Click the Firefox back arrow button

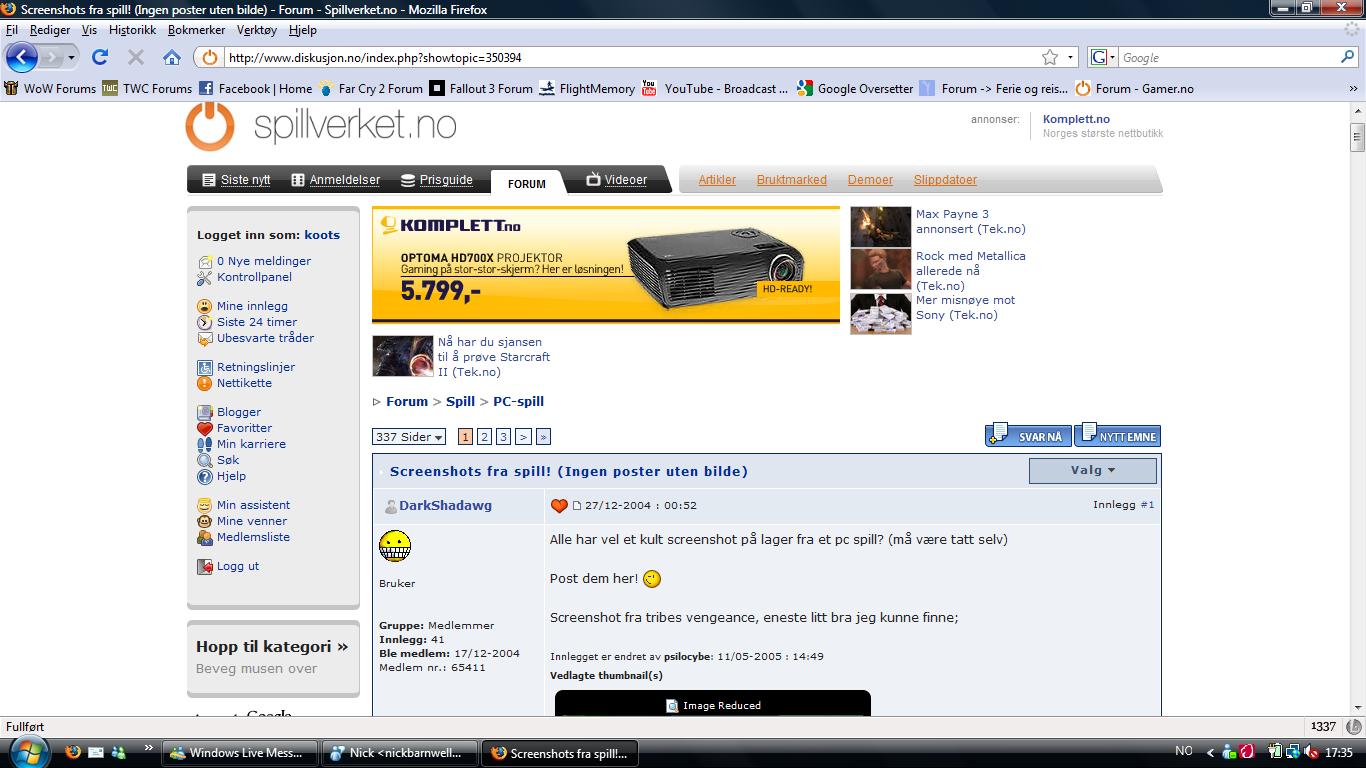coord(21,57)
